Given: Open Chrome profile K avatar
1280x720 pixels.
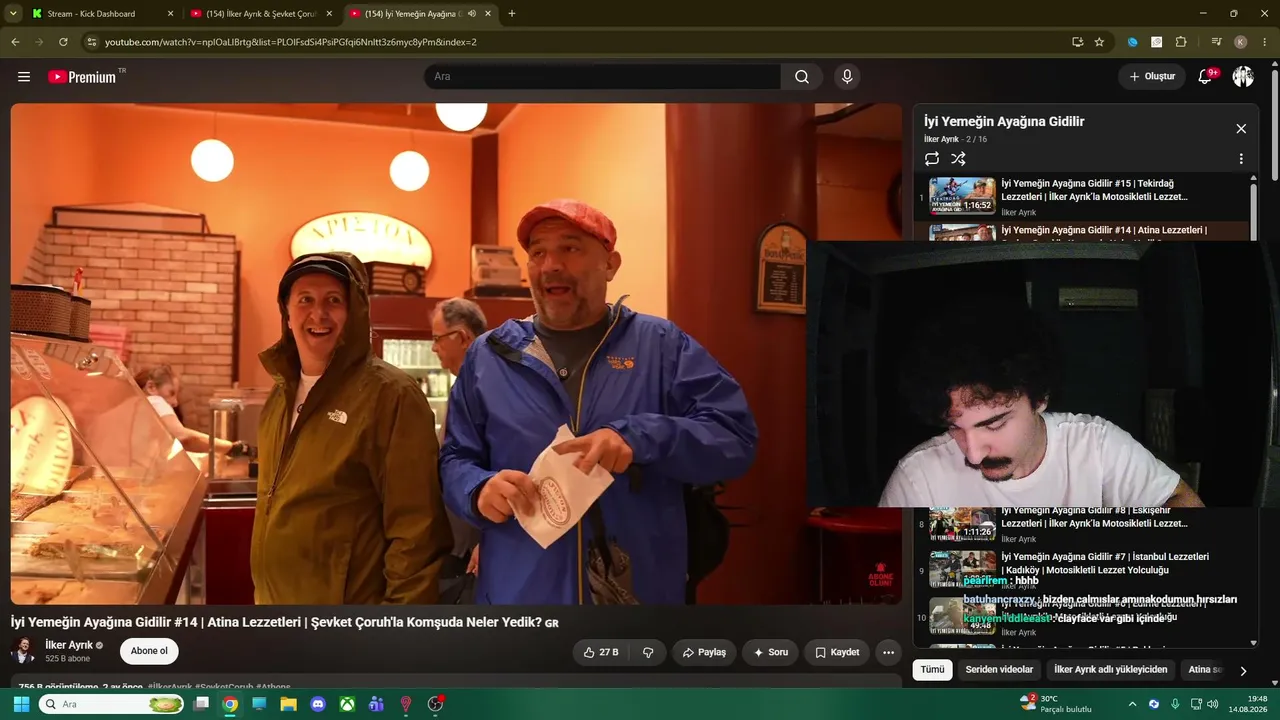Looking at the screenshot, I should coord(1240,42).
